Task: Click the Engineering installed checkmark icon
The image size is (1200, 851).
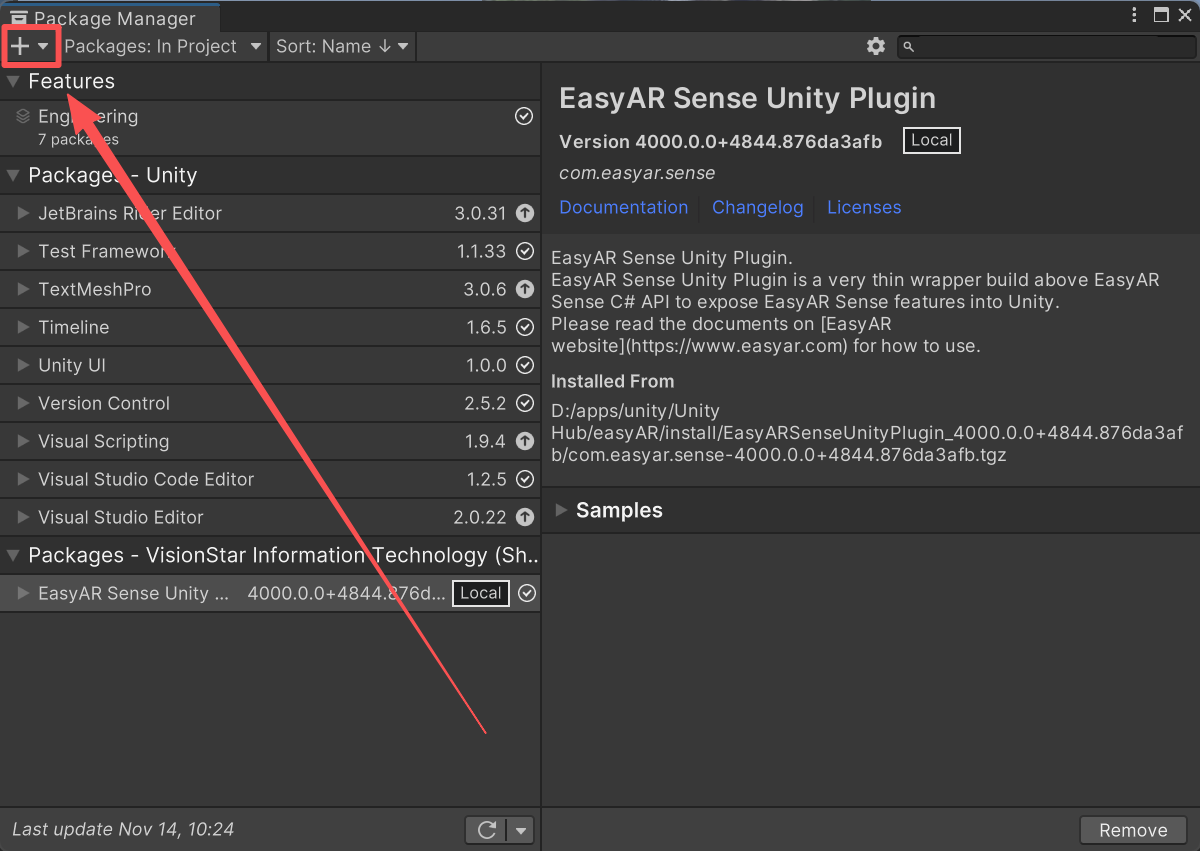Action: pyautogui.click(x=524, y=117)
